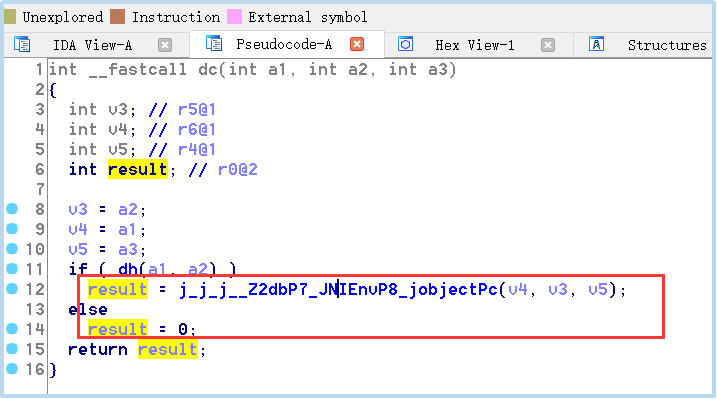Toggle breakpoint dot on line 15
Viewport: 718px width, 399px height.
12,349
